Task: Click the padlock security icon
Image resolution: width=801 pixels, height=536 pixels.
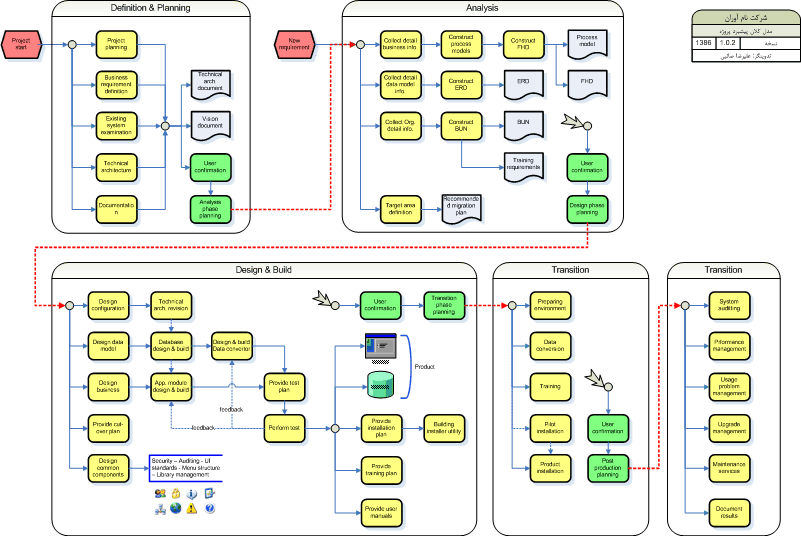Action: pyautogui.click(x=175, y=493)
